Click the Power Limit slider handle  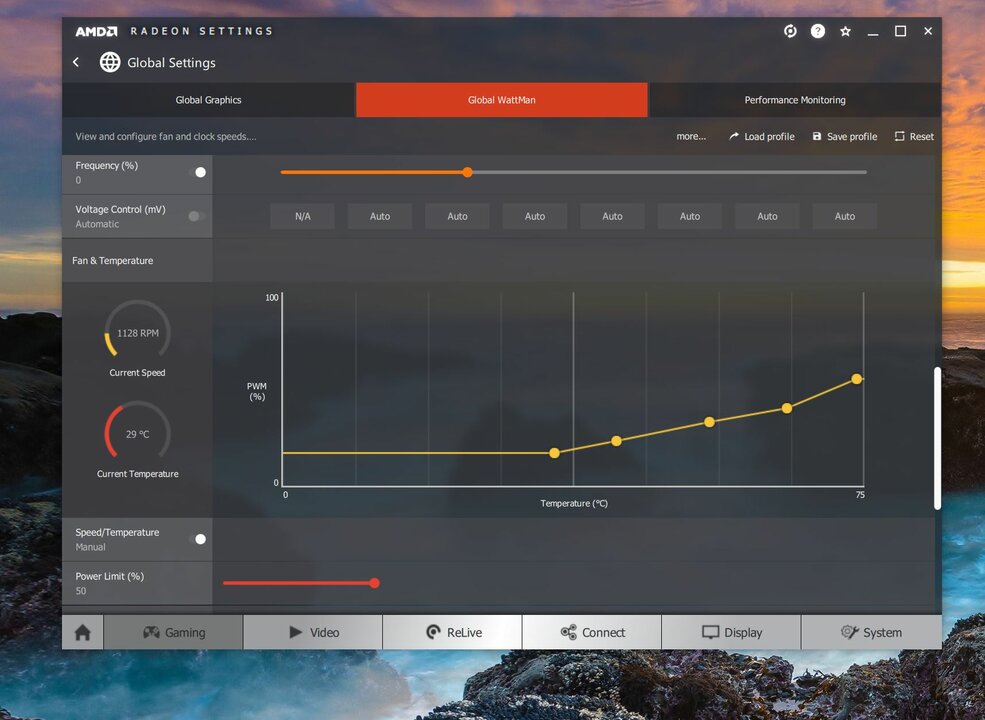click(x=374, y=583)
